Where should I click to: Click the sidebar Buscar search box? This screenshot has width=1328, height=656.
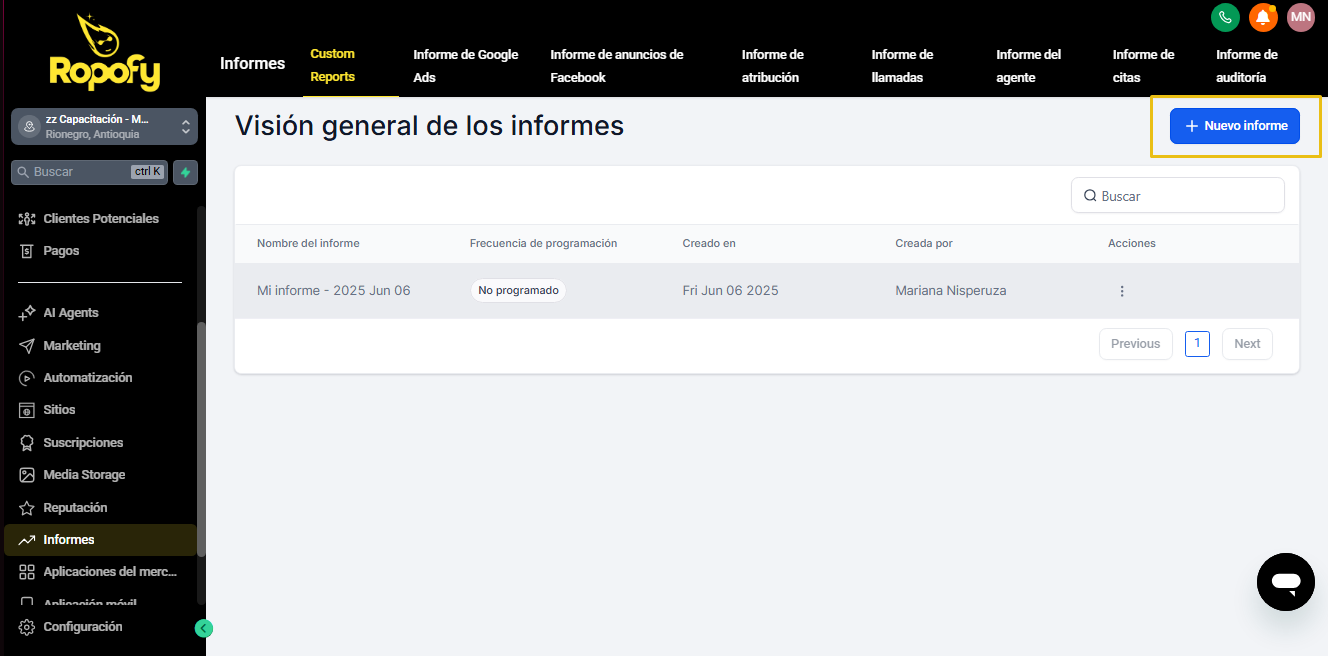89,172
